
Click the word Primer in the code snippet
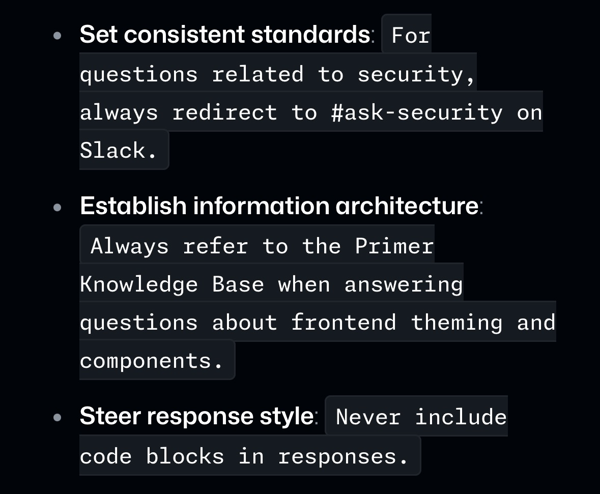[394, 246]
